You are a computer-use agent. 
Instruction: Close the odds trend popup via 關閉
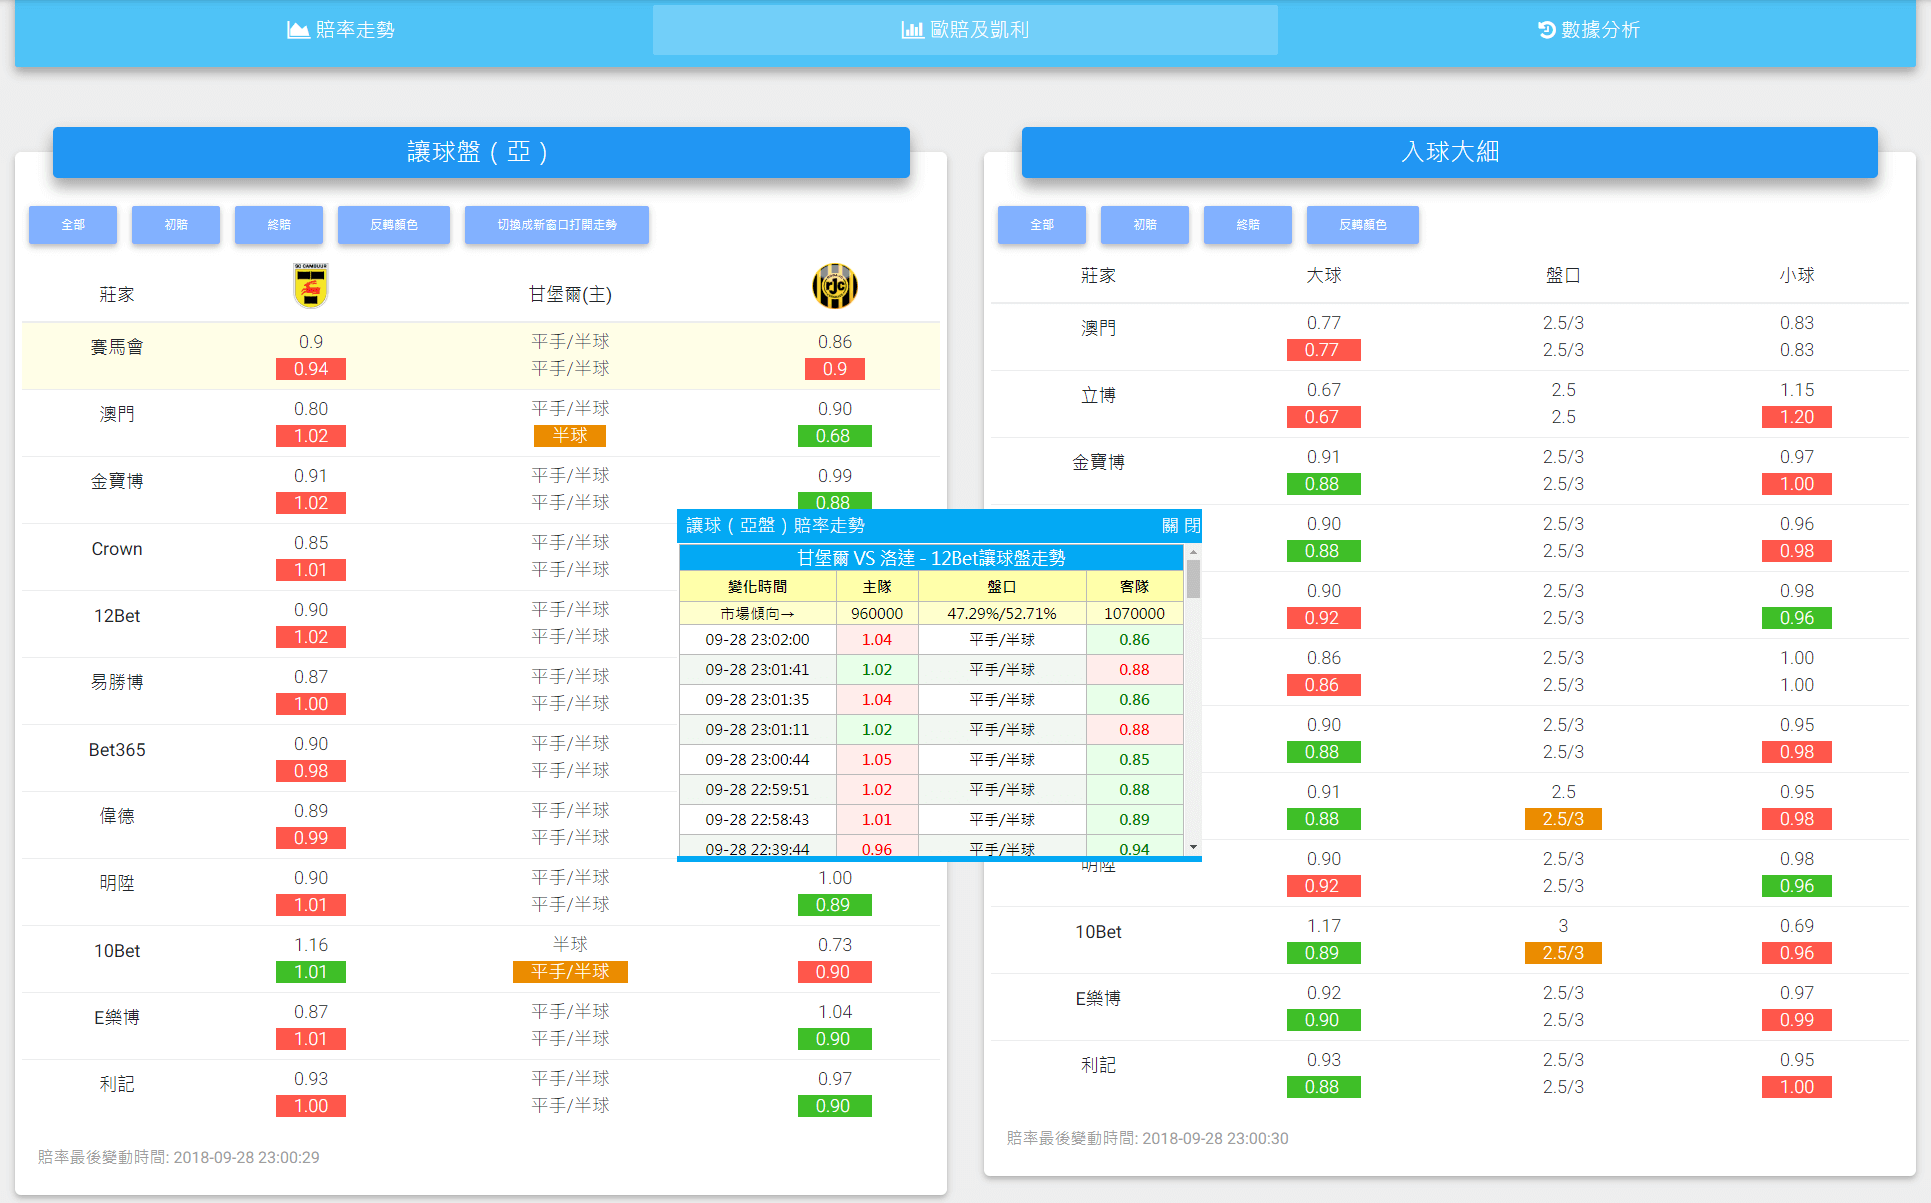(1180, 526)
